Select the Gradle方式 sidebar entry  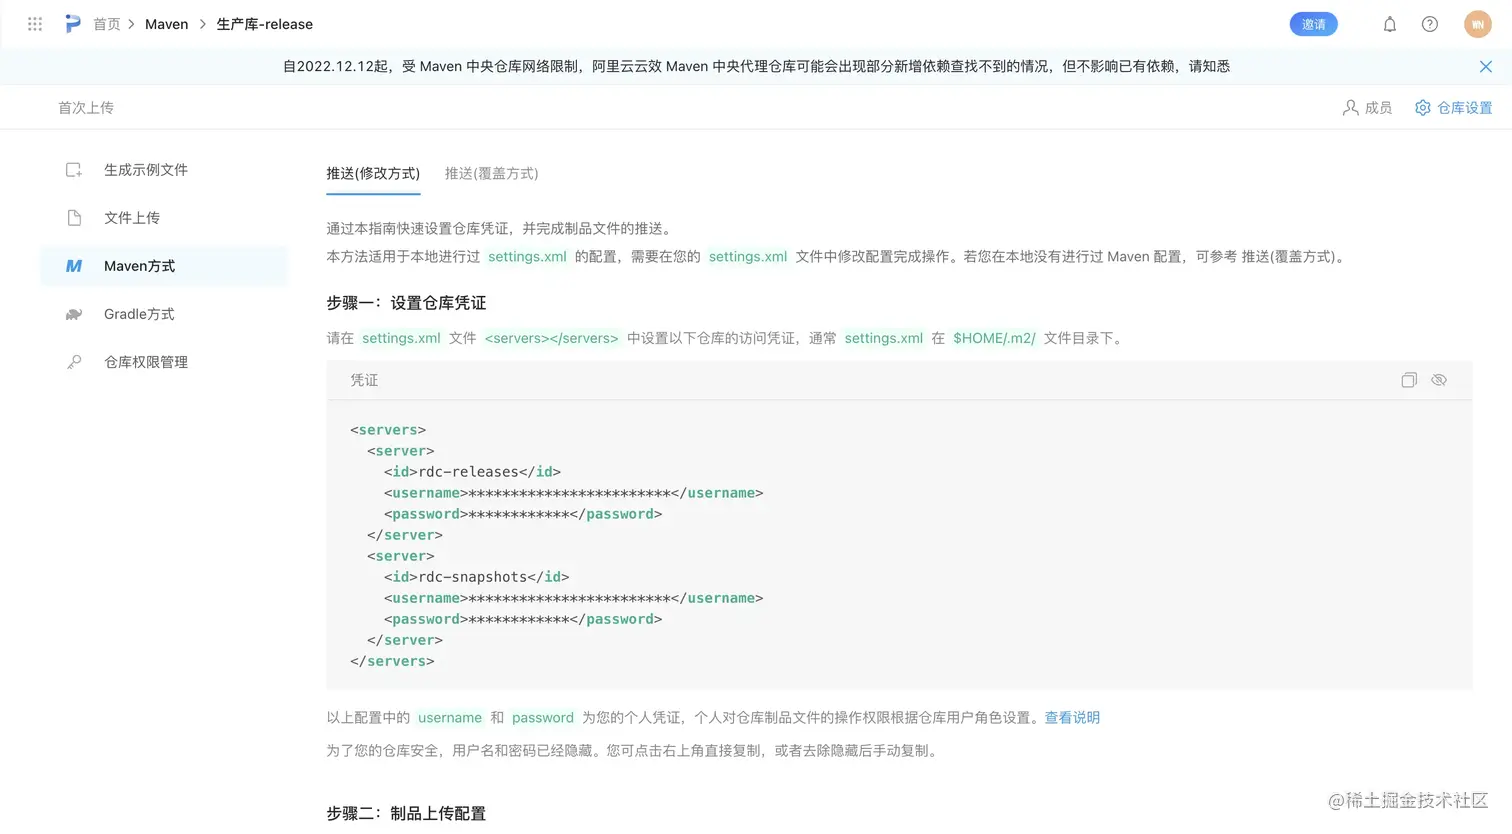tap(138, 314)
